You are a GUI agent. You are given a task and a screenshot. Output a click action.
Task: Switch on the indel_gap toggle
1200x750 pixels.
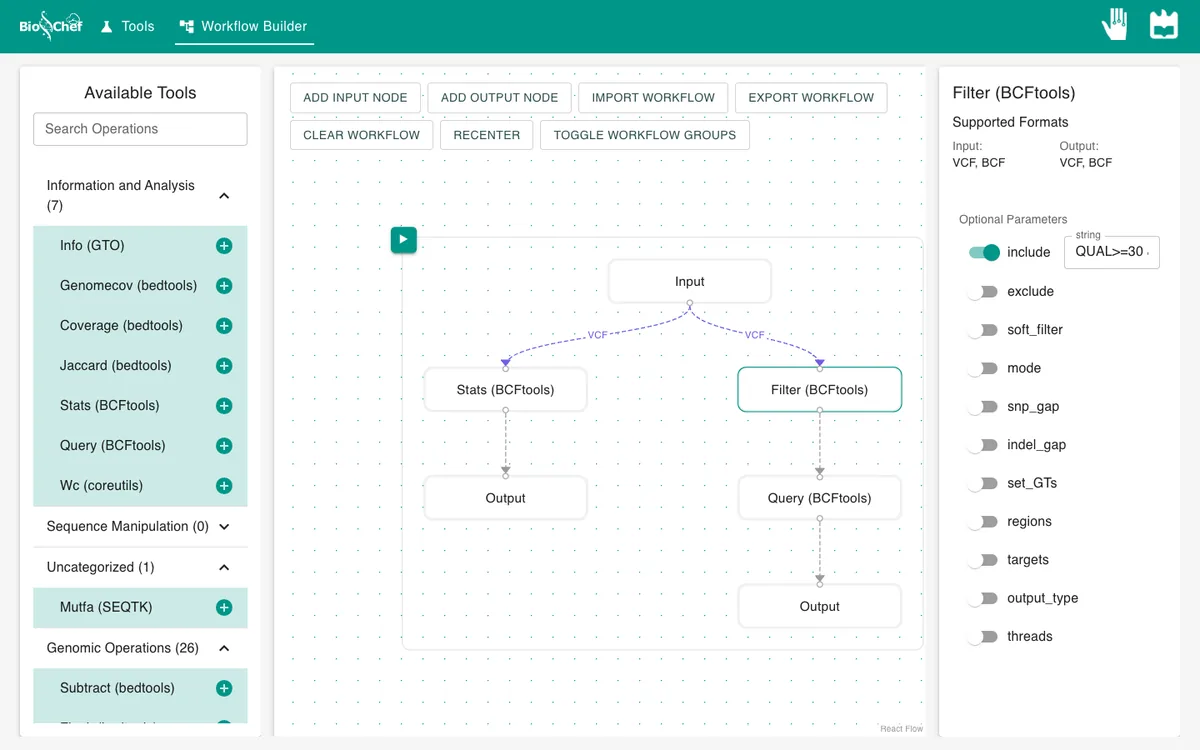coord(984,445)
